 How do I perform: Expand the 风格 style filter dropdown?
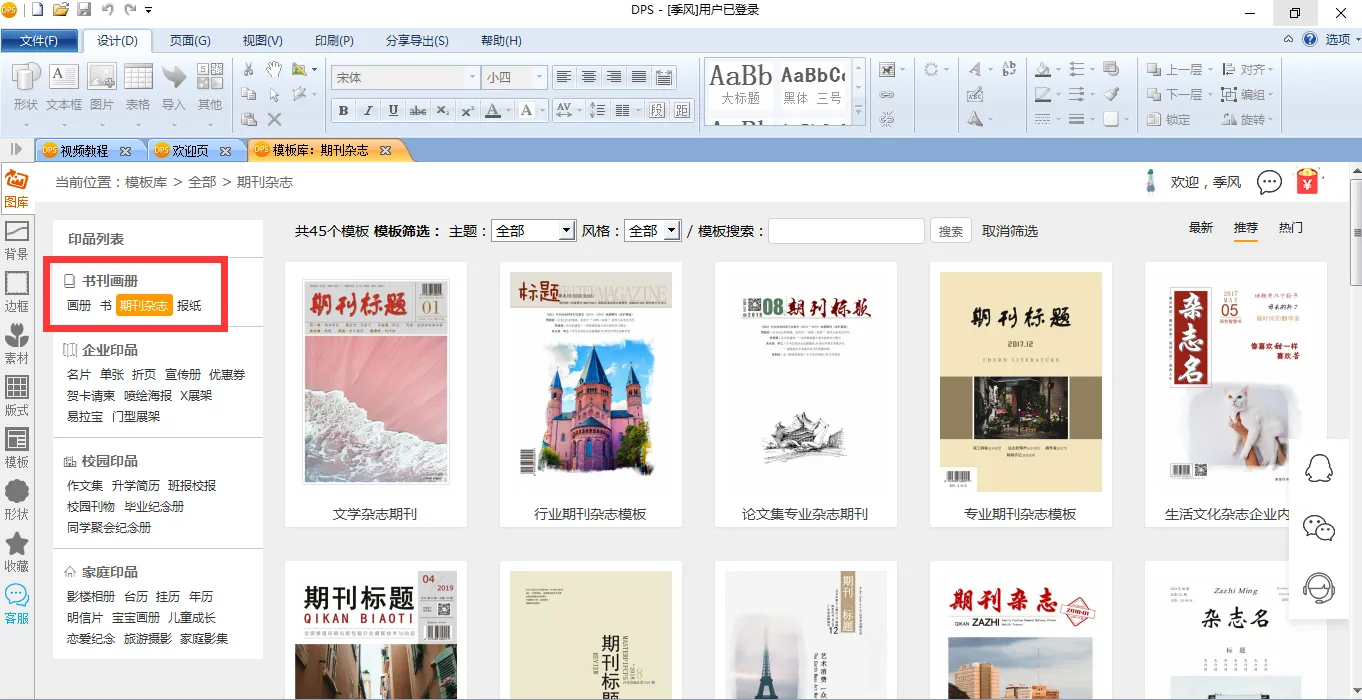coord(671,231)
